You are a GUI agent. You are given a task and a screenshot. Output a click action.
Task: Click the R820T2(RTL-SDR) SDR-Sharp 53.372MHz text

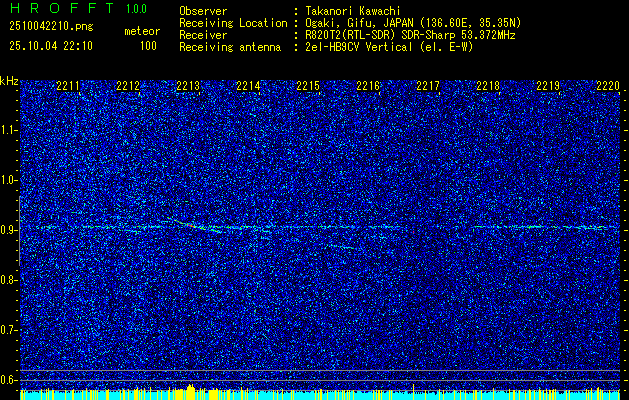tap(410, 35)
